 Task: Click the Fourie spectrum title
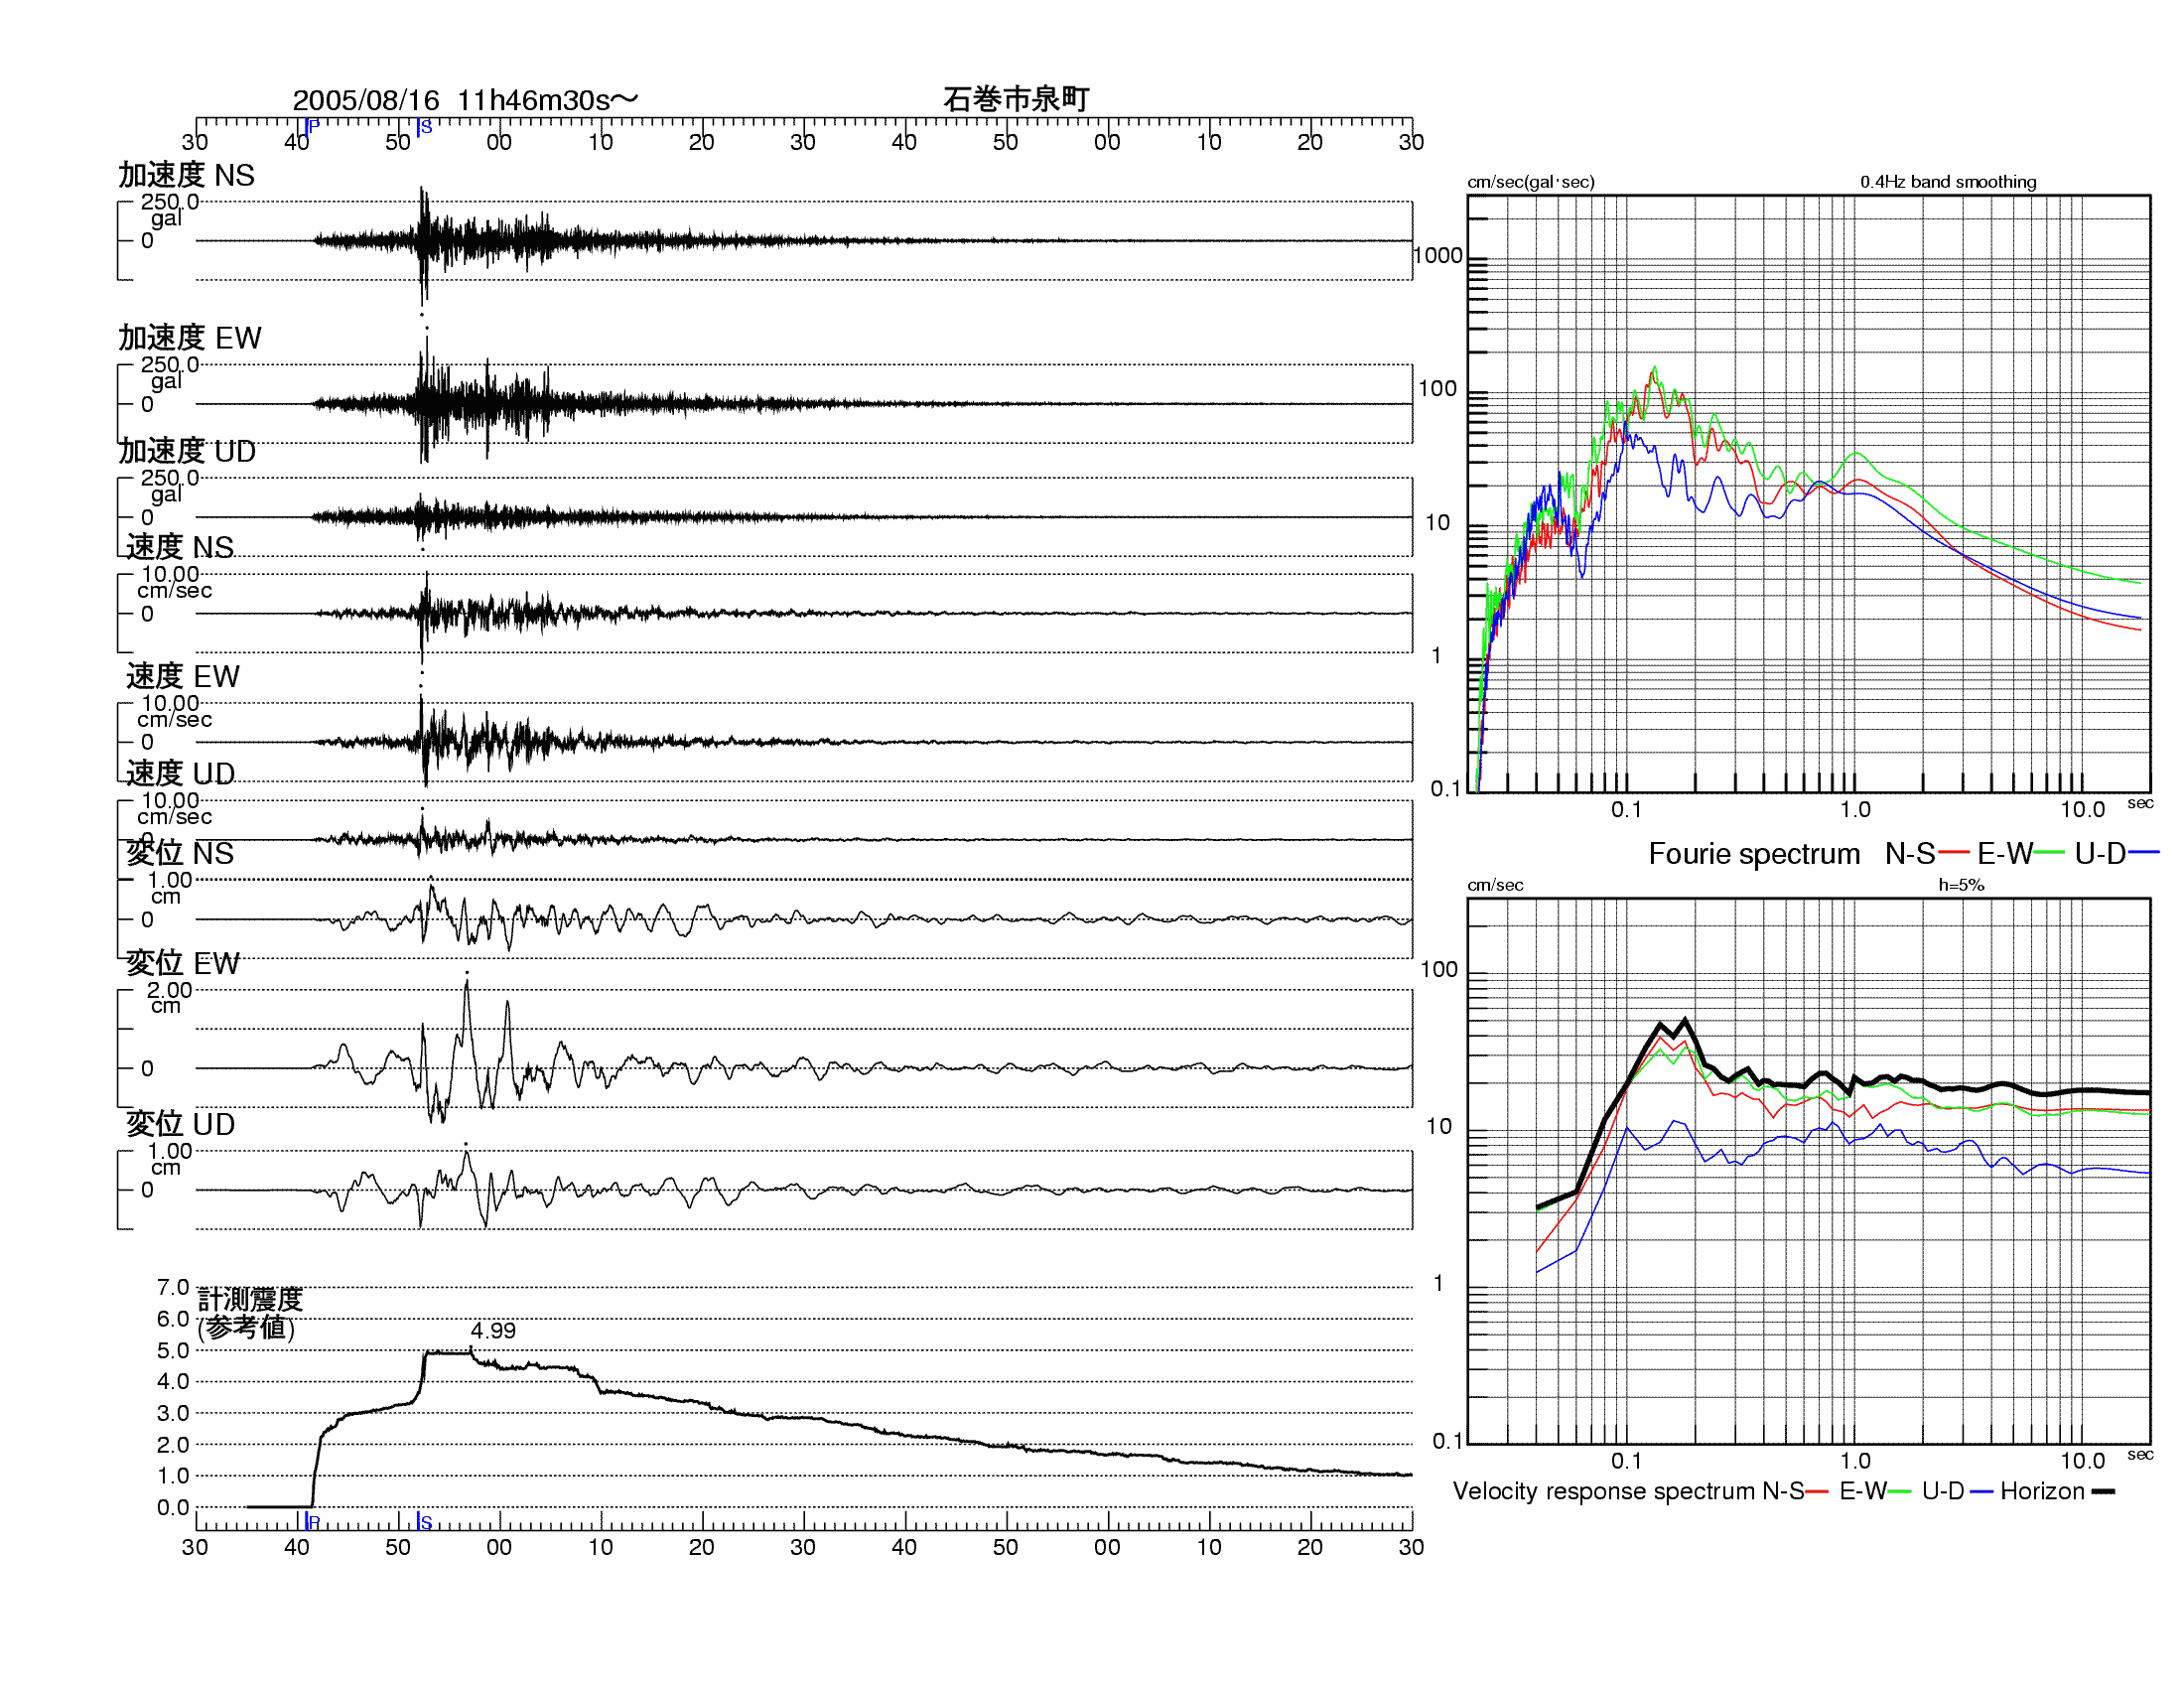click(x=1754, y=854)
